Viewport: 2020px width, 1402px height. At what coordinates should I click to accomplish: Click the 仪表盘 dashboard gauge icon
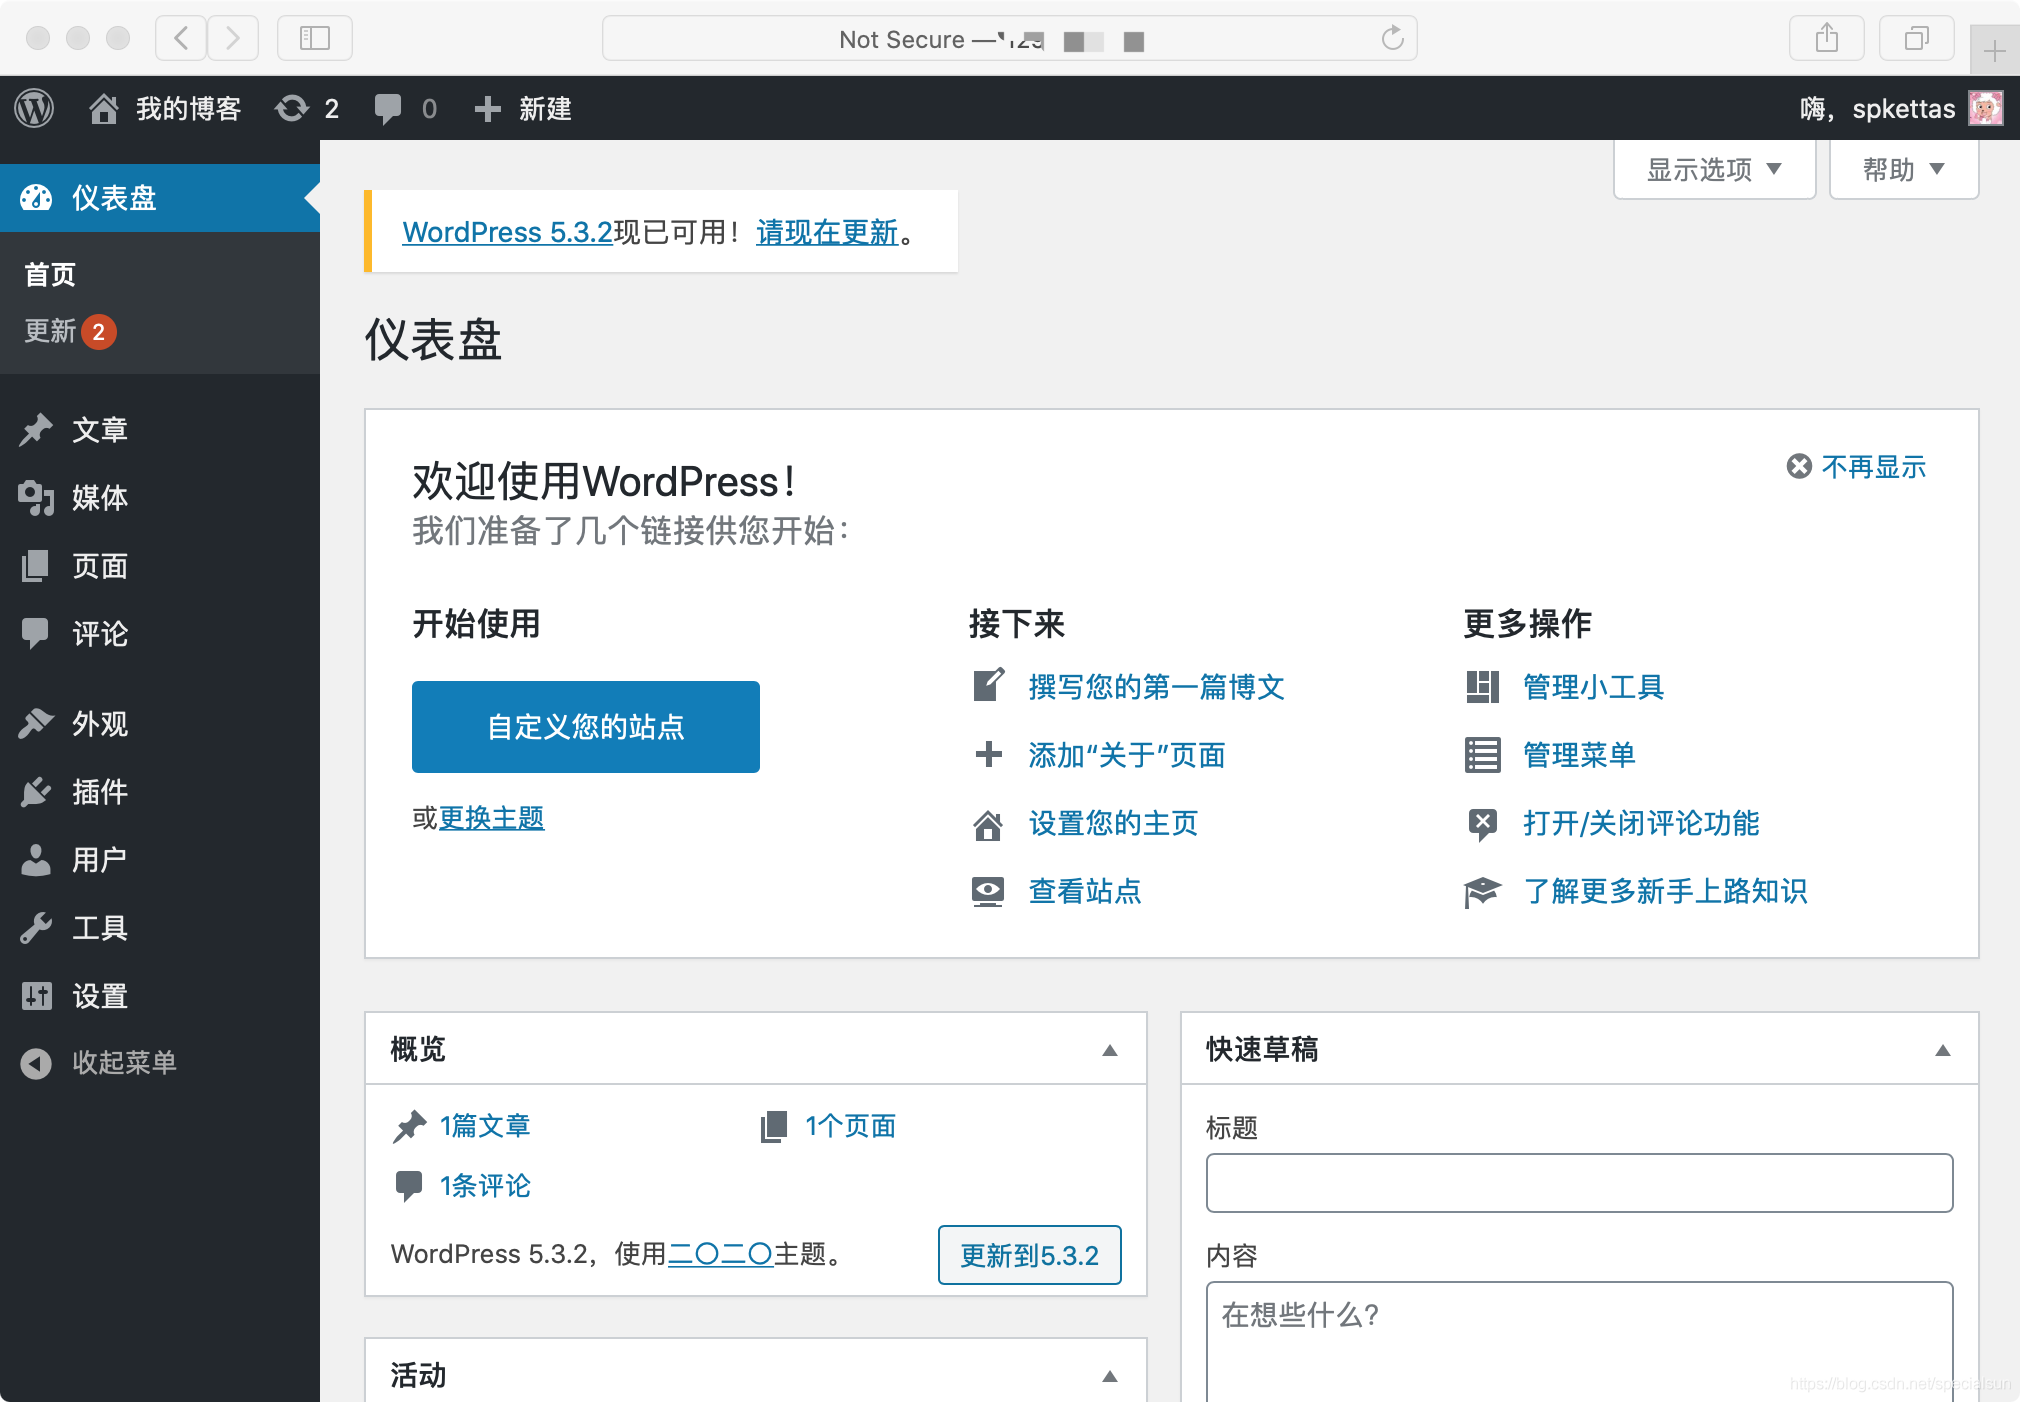[36, 198]
